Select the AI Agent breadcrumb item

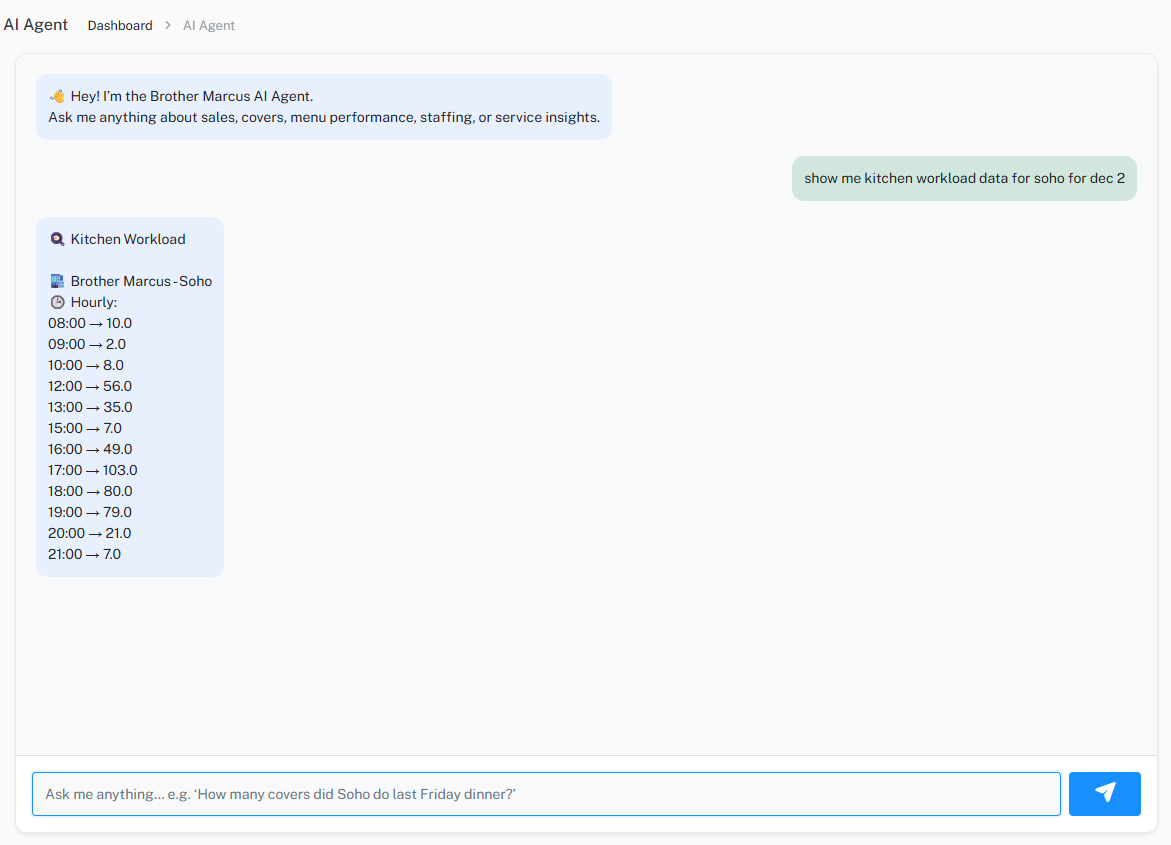coord(208,25)
